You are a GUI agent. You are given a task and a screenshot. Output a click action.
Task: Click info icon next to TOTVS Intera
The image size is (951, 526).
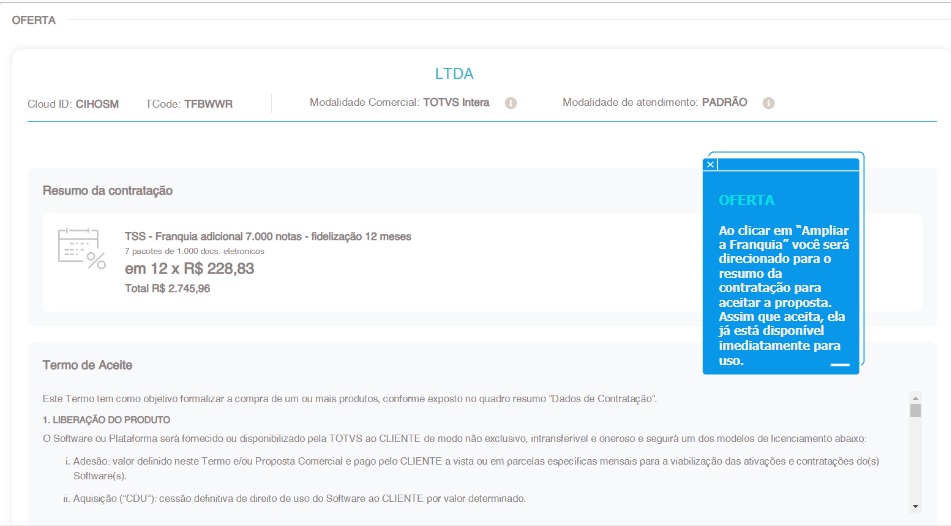coord(511,103)
